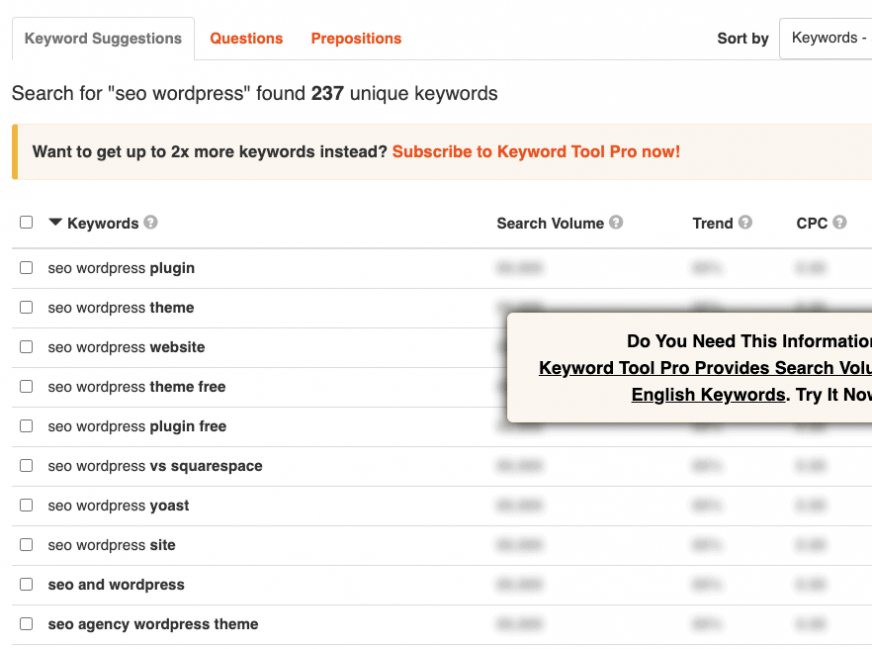Select the seo wordpress vs squarespace checkbox
Viewport: 872px width, 649px height.
(26, 465)
